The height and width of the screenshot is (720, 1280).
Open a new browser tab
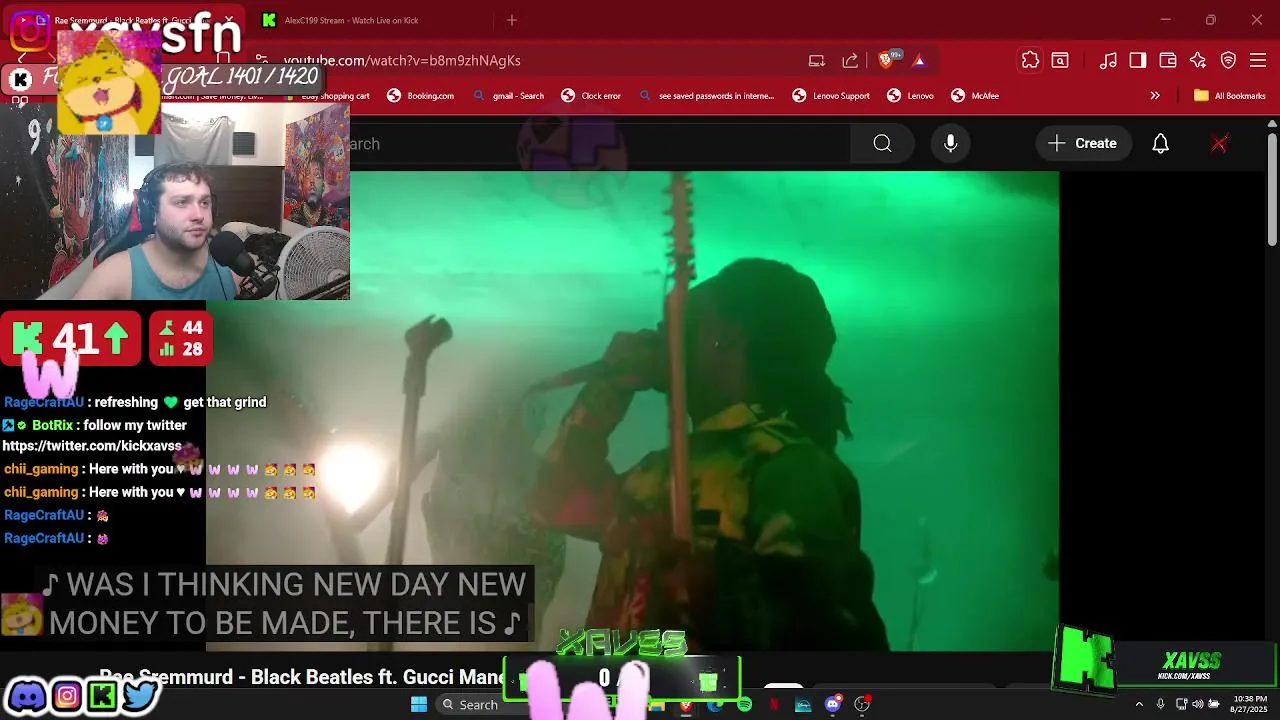click(x=512, y=20)
